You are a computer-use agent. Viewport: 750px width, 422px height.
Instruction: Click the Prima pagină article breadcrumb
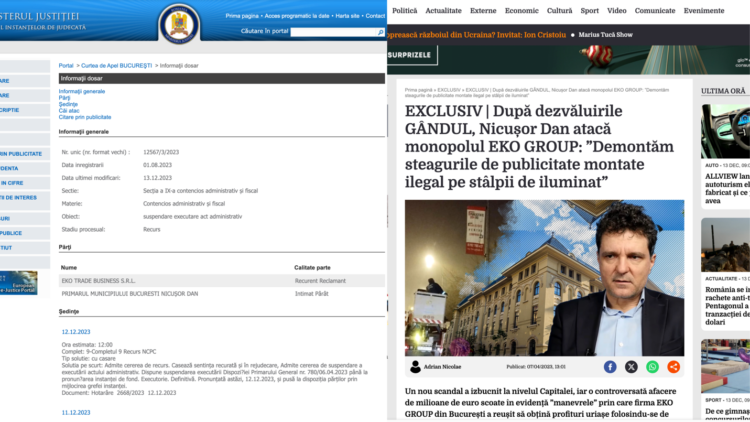coord(418,90)
